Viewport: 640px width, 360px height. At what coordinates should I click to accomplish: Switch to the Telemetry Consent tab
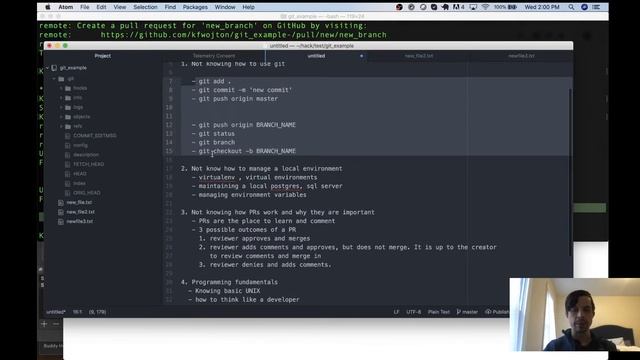click(x=214, y=56)
